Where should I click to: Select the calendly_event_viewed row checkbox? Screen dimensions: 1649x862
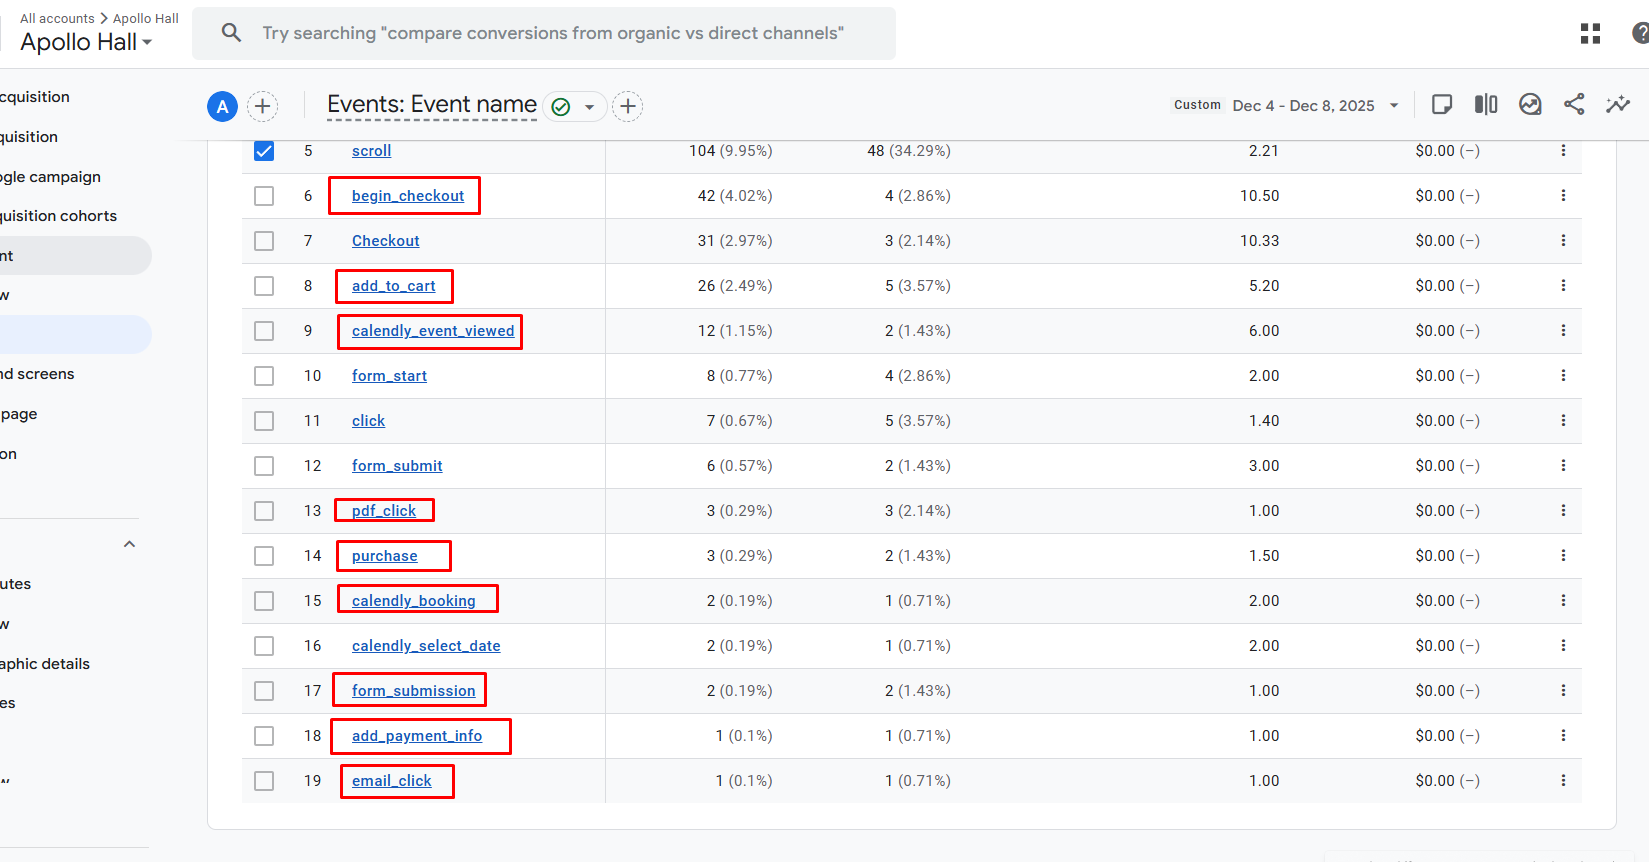(x=264, y=331)
